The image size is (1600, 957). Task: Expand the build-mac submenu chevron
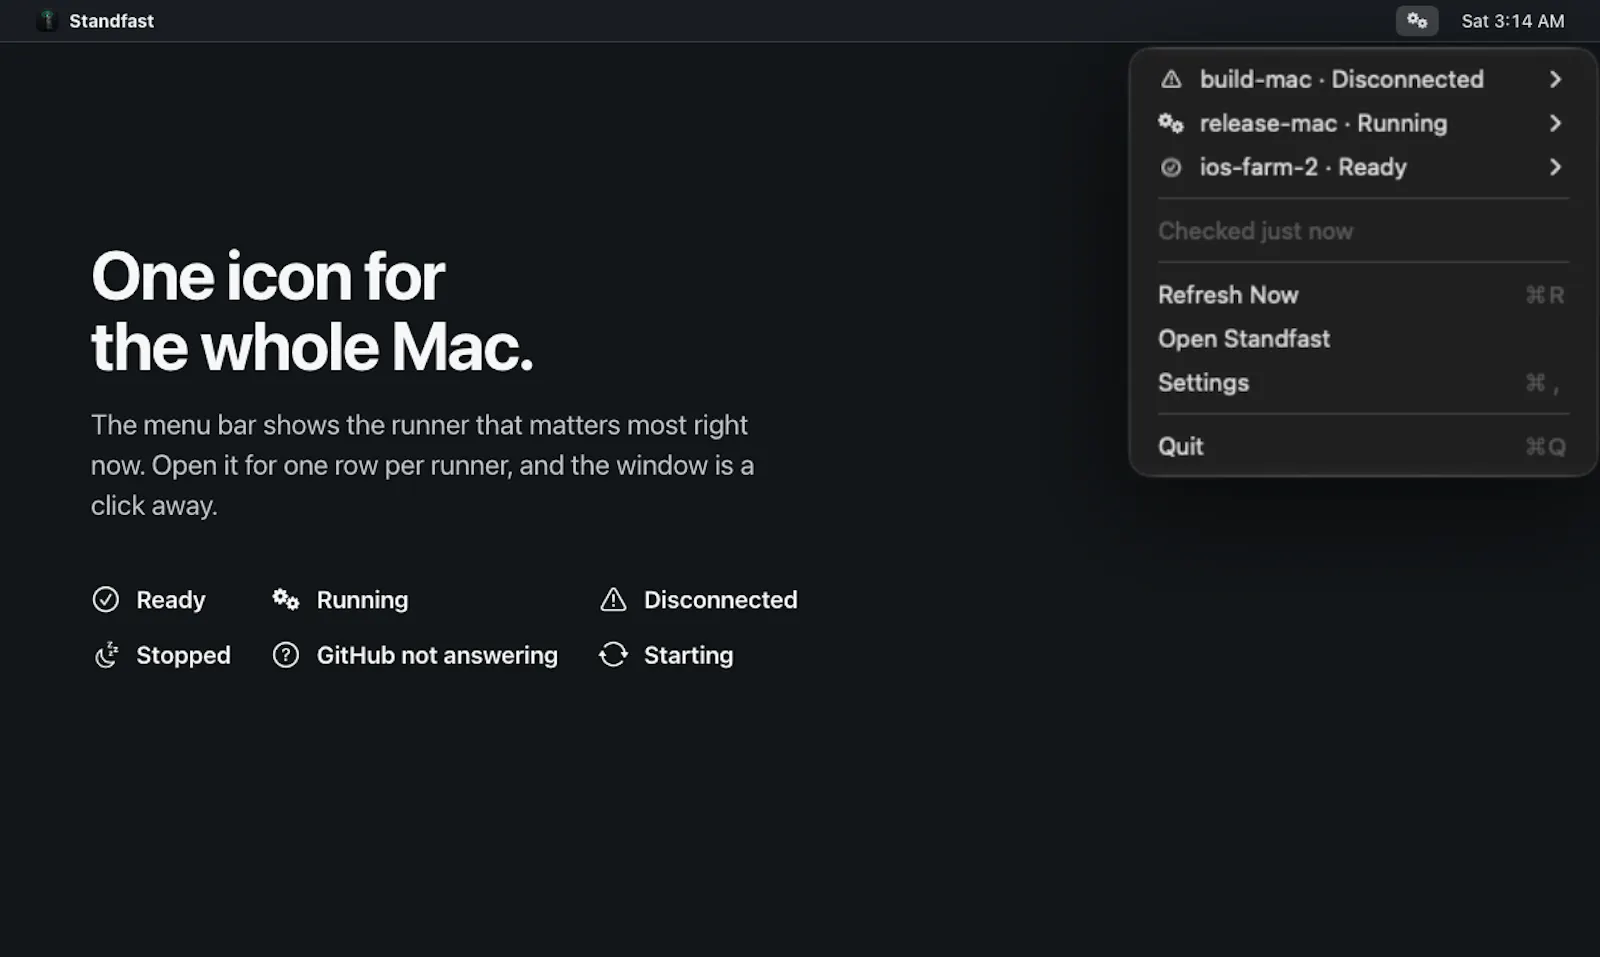tap(1555, 79)
